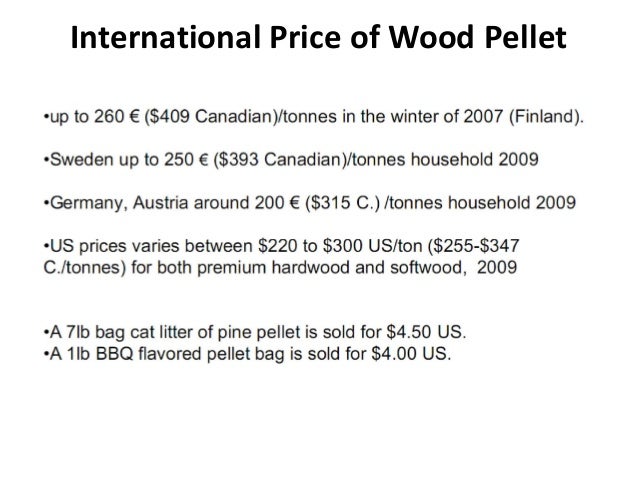
Task: Click the "(Finland)" word
Action: [544, 117]
